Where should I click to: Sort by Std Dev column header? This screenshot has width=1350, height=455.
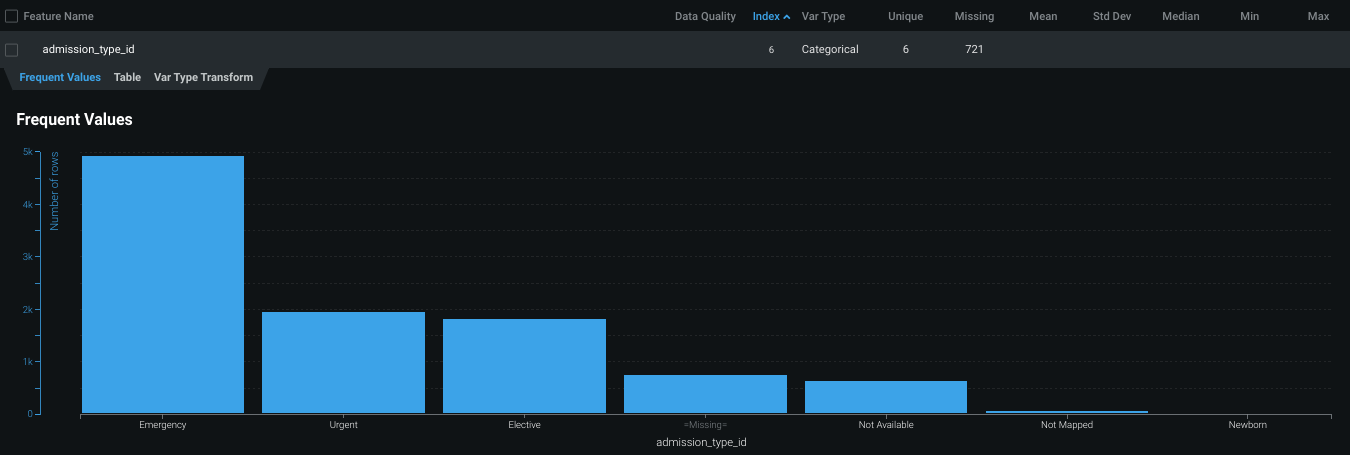pos(1111,16)
